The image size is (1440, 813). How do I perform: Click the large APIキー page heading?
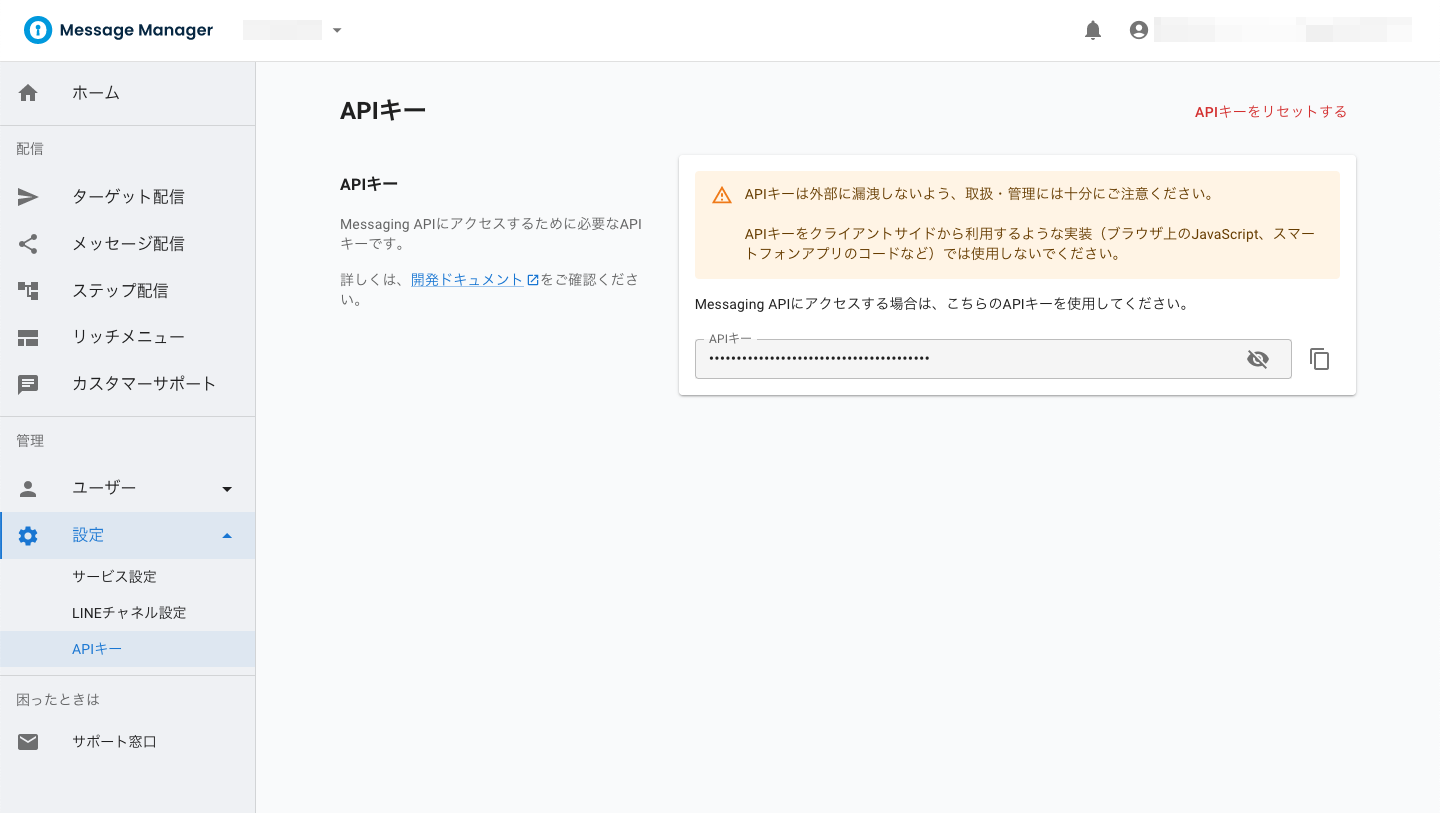click(x=383, y=110)
